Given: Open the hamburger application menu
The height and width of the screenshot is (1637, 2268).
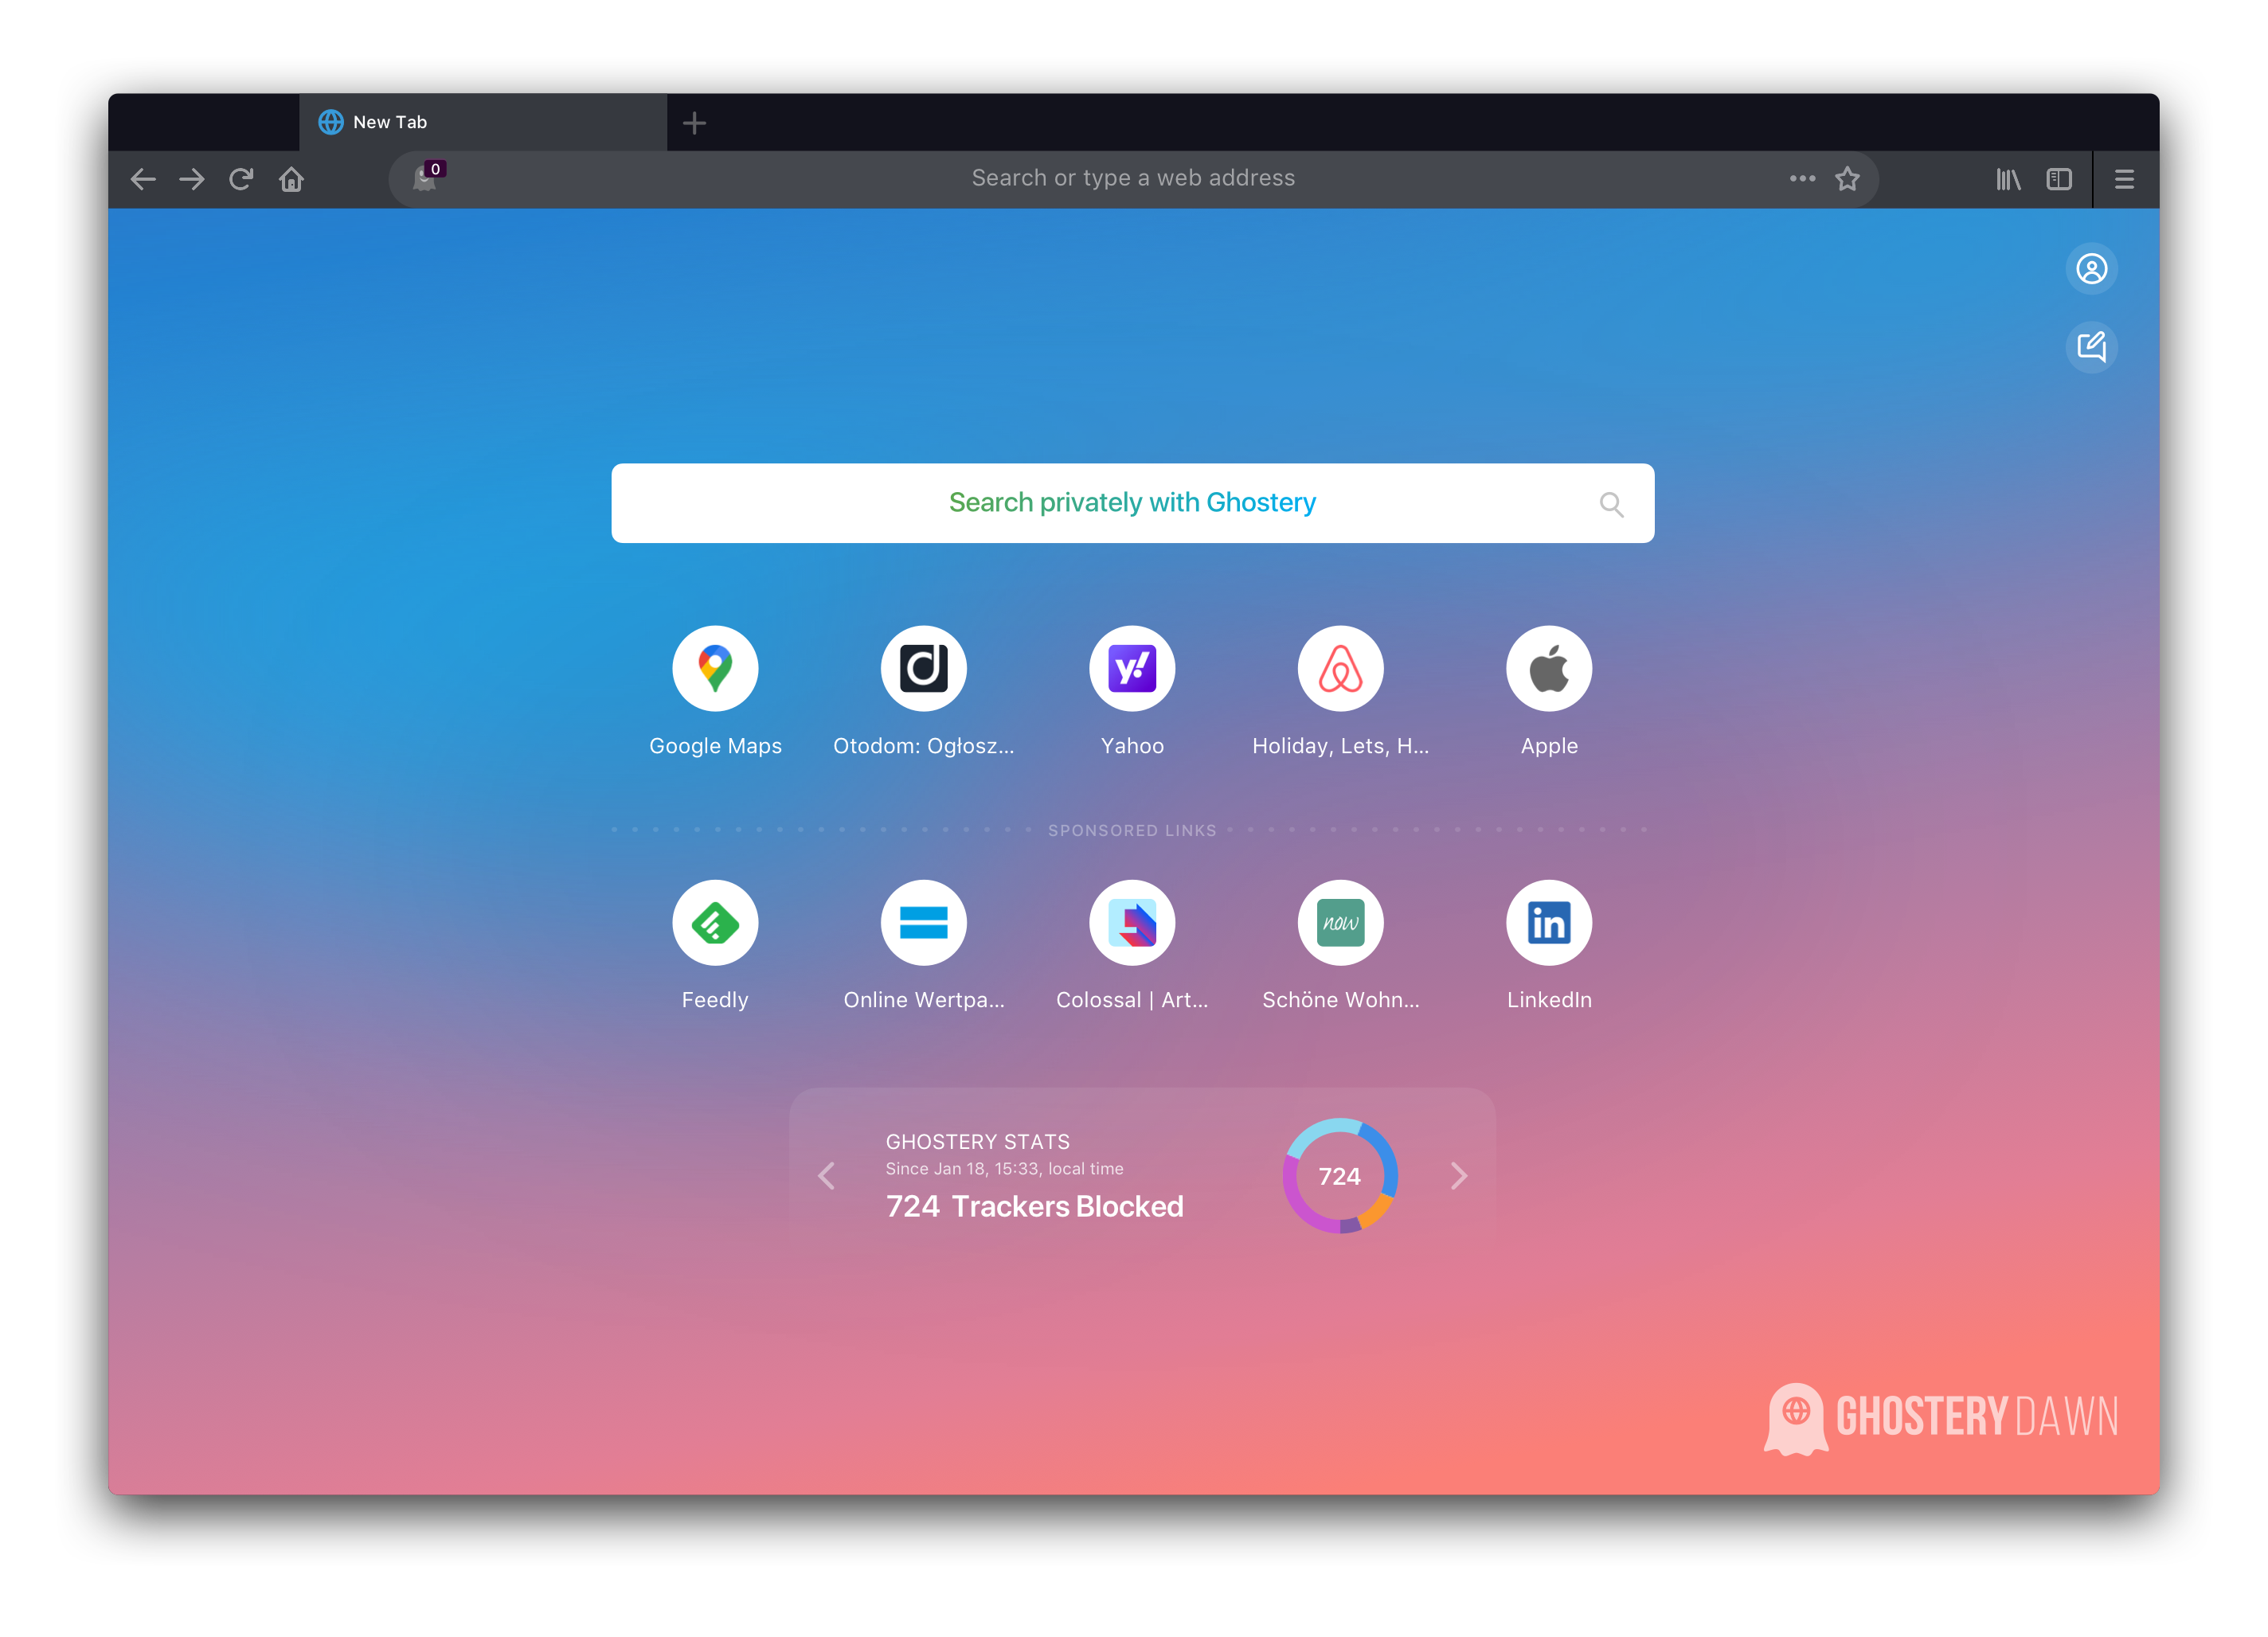Looking at the screenshot, I should [2124, 179].
